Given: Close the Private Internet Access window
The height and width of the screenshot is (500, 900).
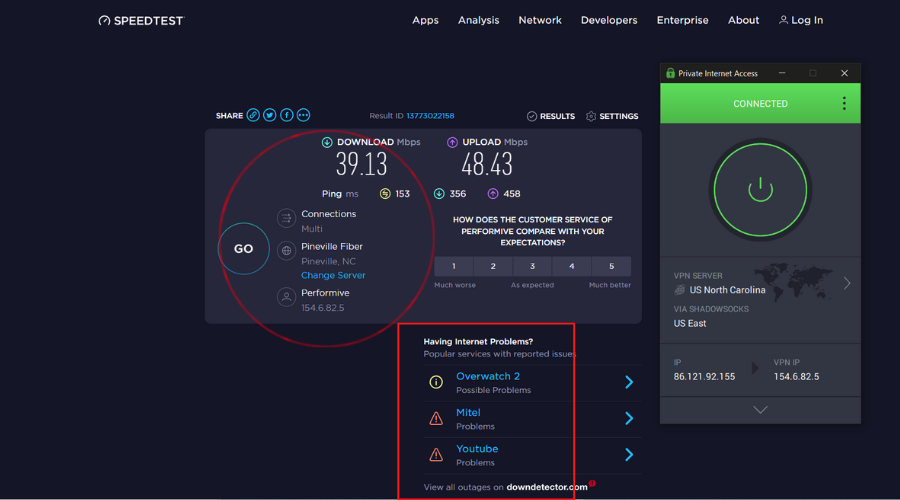Looking at the screenshot, I should [844, 73].
